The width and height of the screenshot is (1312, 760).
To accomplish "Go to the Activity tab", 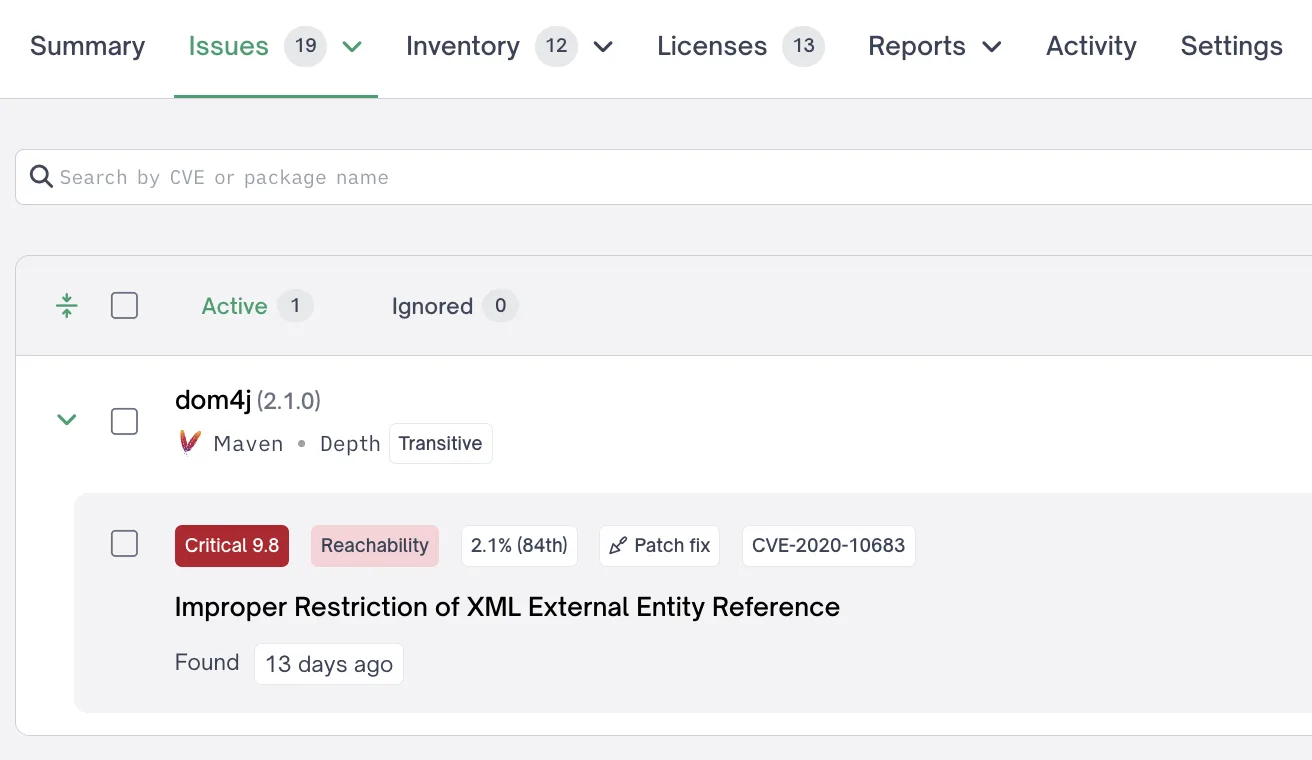I will [1090, 46].
